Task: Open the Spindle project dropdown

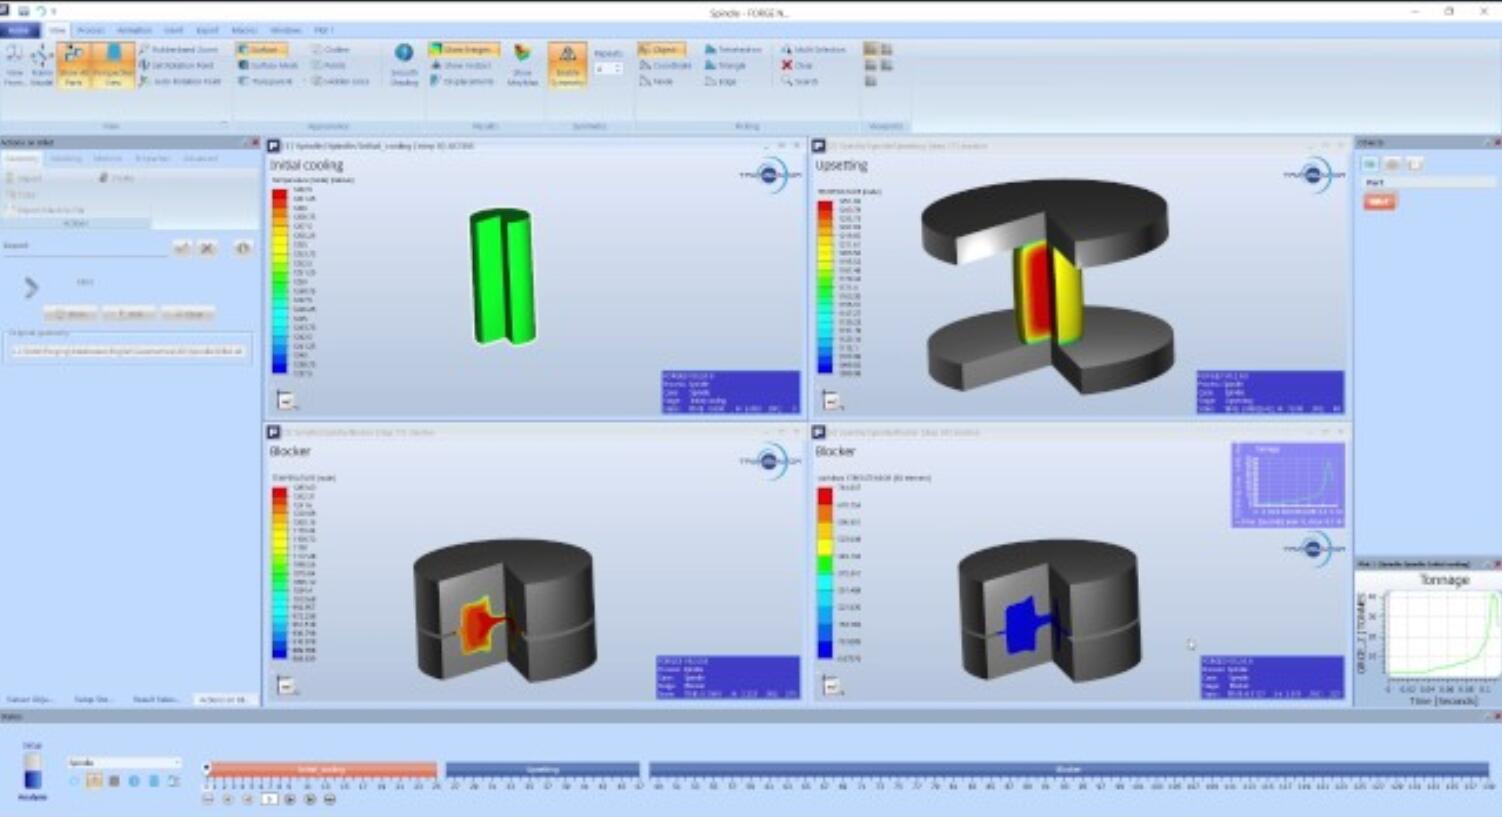Action: [124, 762]
